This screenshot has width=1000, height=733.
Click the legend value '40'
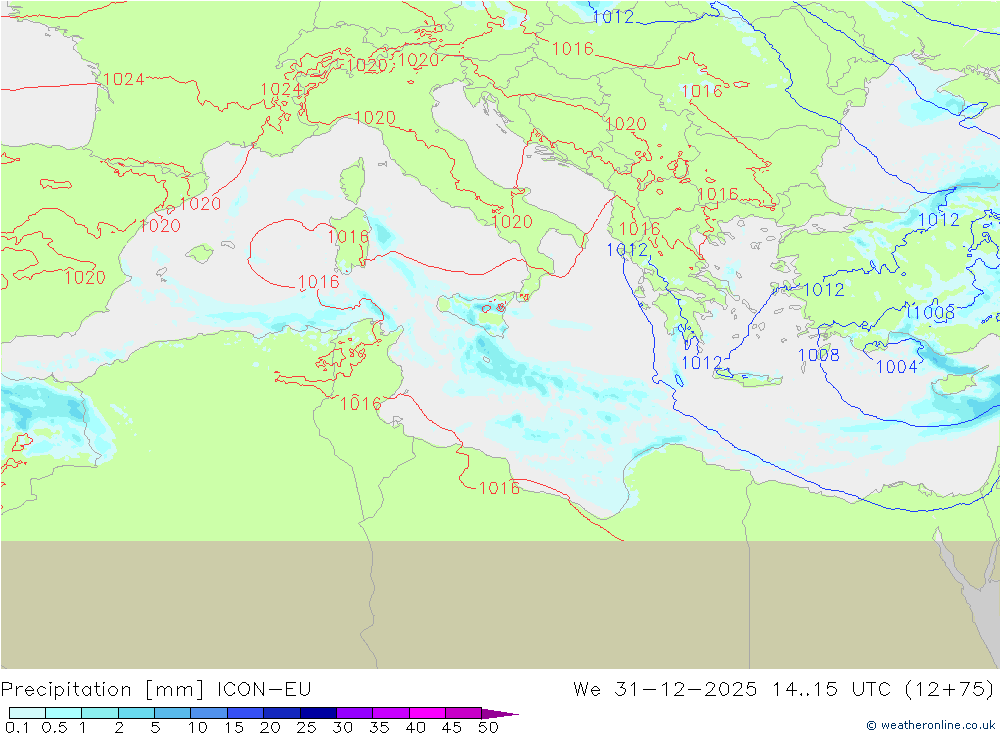pyautogui.click(x=415, y=727)
